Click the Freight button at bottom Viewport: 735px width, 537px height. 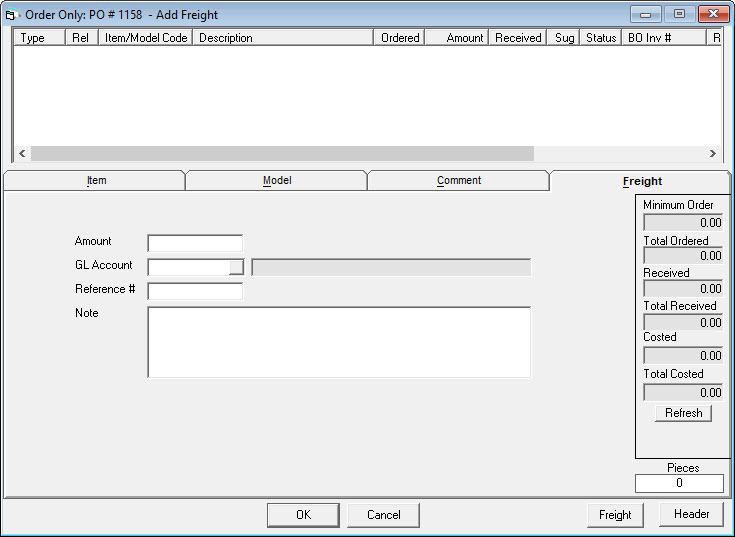coord(615,515)
